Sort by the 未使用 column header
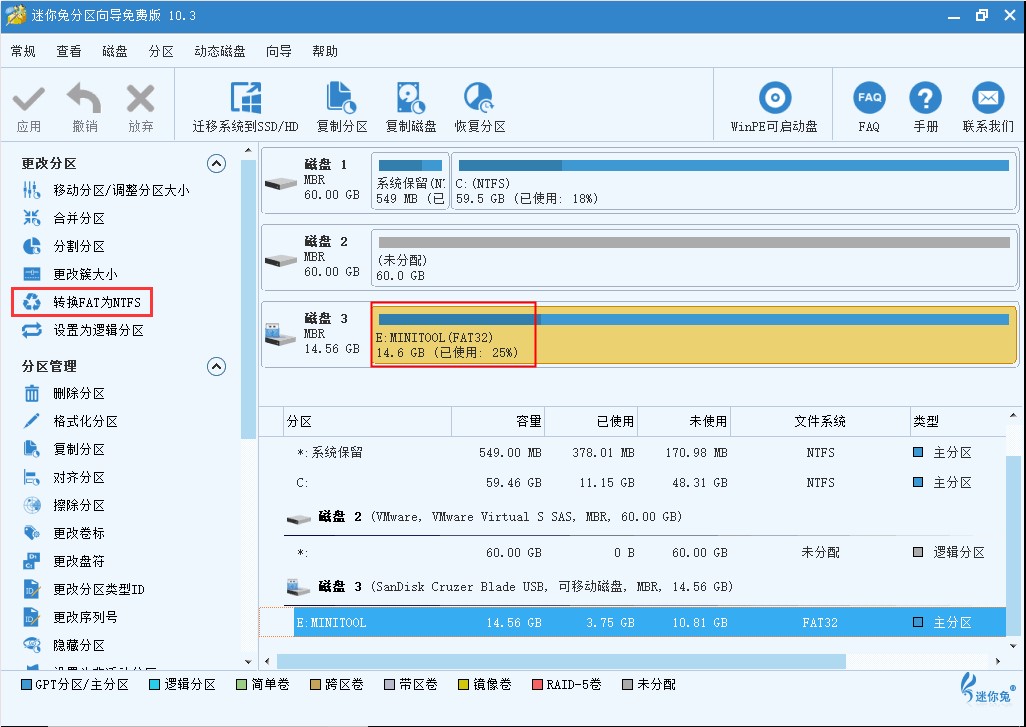The width and height of the screenshot is (1026, 727). 684,421
